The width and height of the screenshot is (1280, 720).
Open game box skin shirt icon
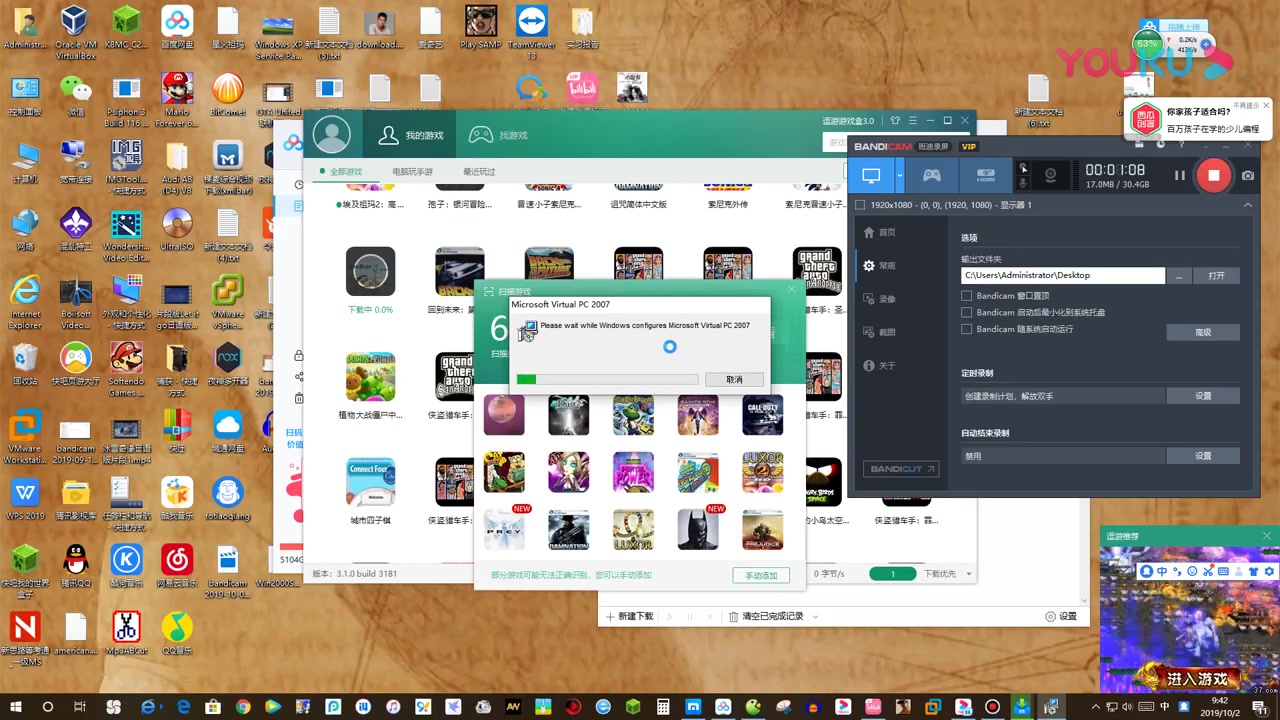pyautogui.click(x=895, y=120)
